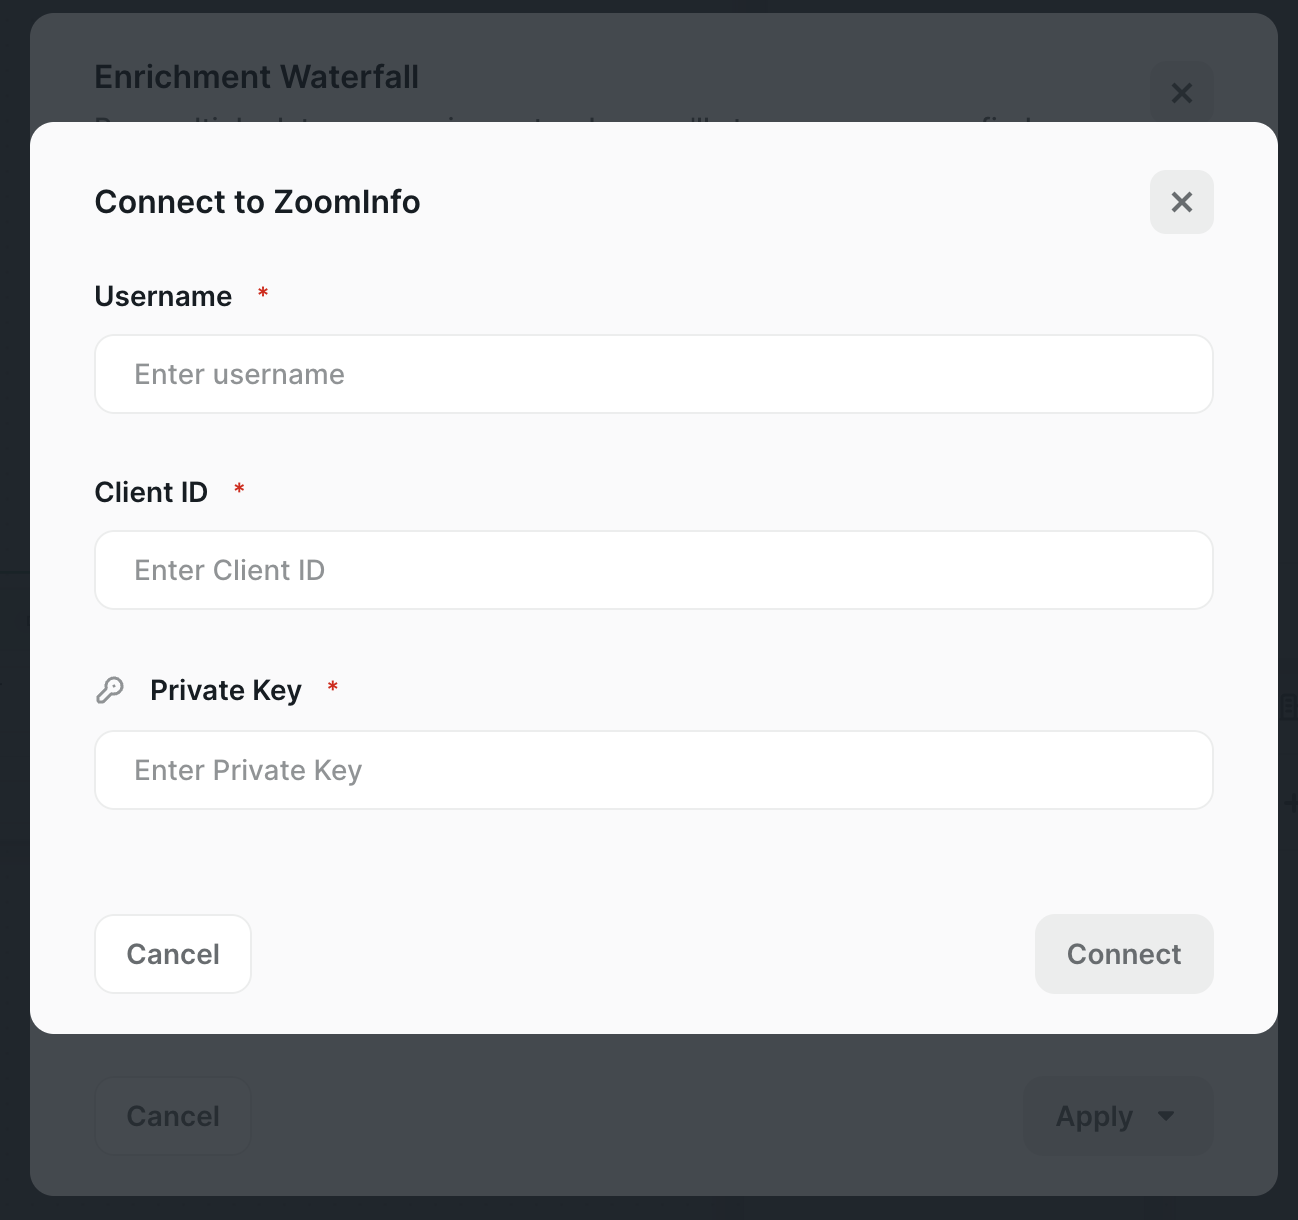Click the Client ID field label
Screen dimensions: 1298x1220
coord(151,491)
